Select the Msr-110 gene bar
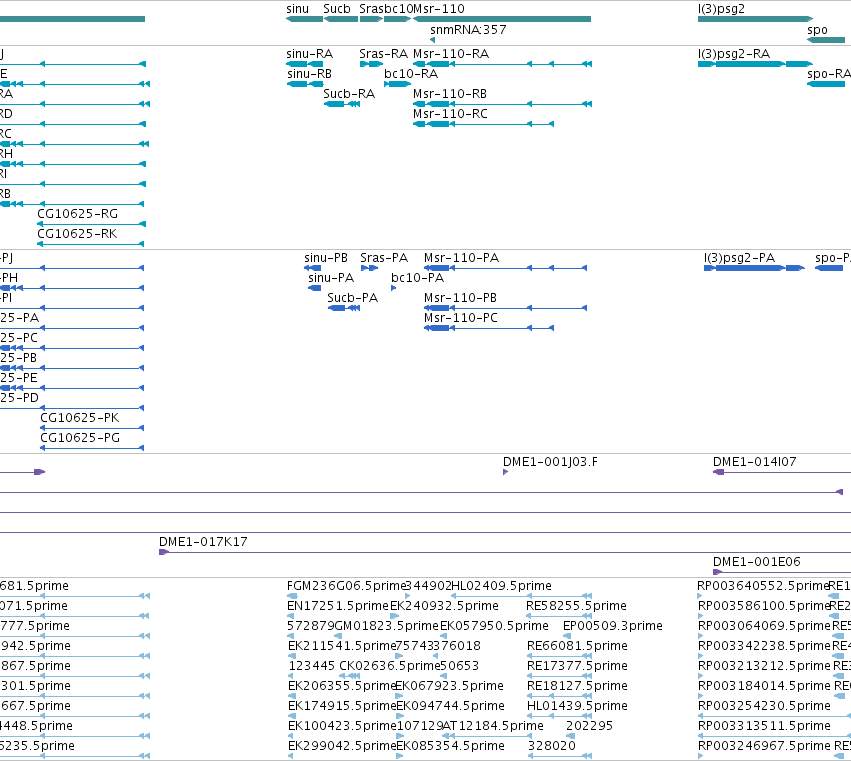Image resolution: width=851 pixels, height=761 pixels. point(502,19)
